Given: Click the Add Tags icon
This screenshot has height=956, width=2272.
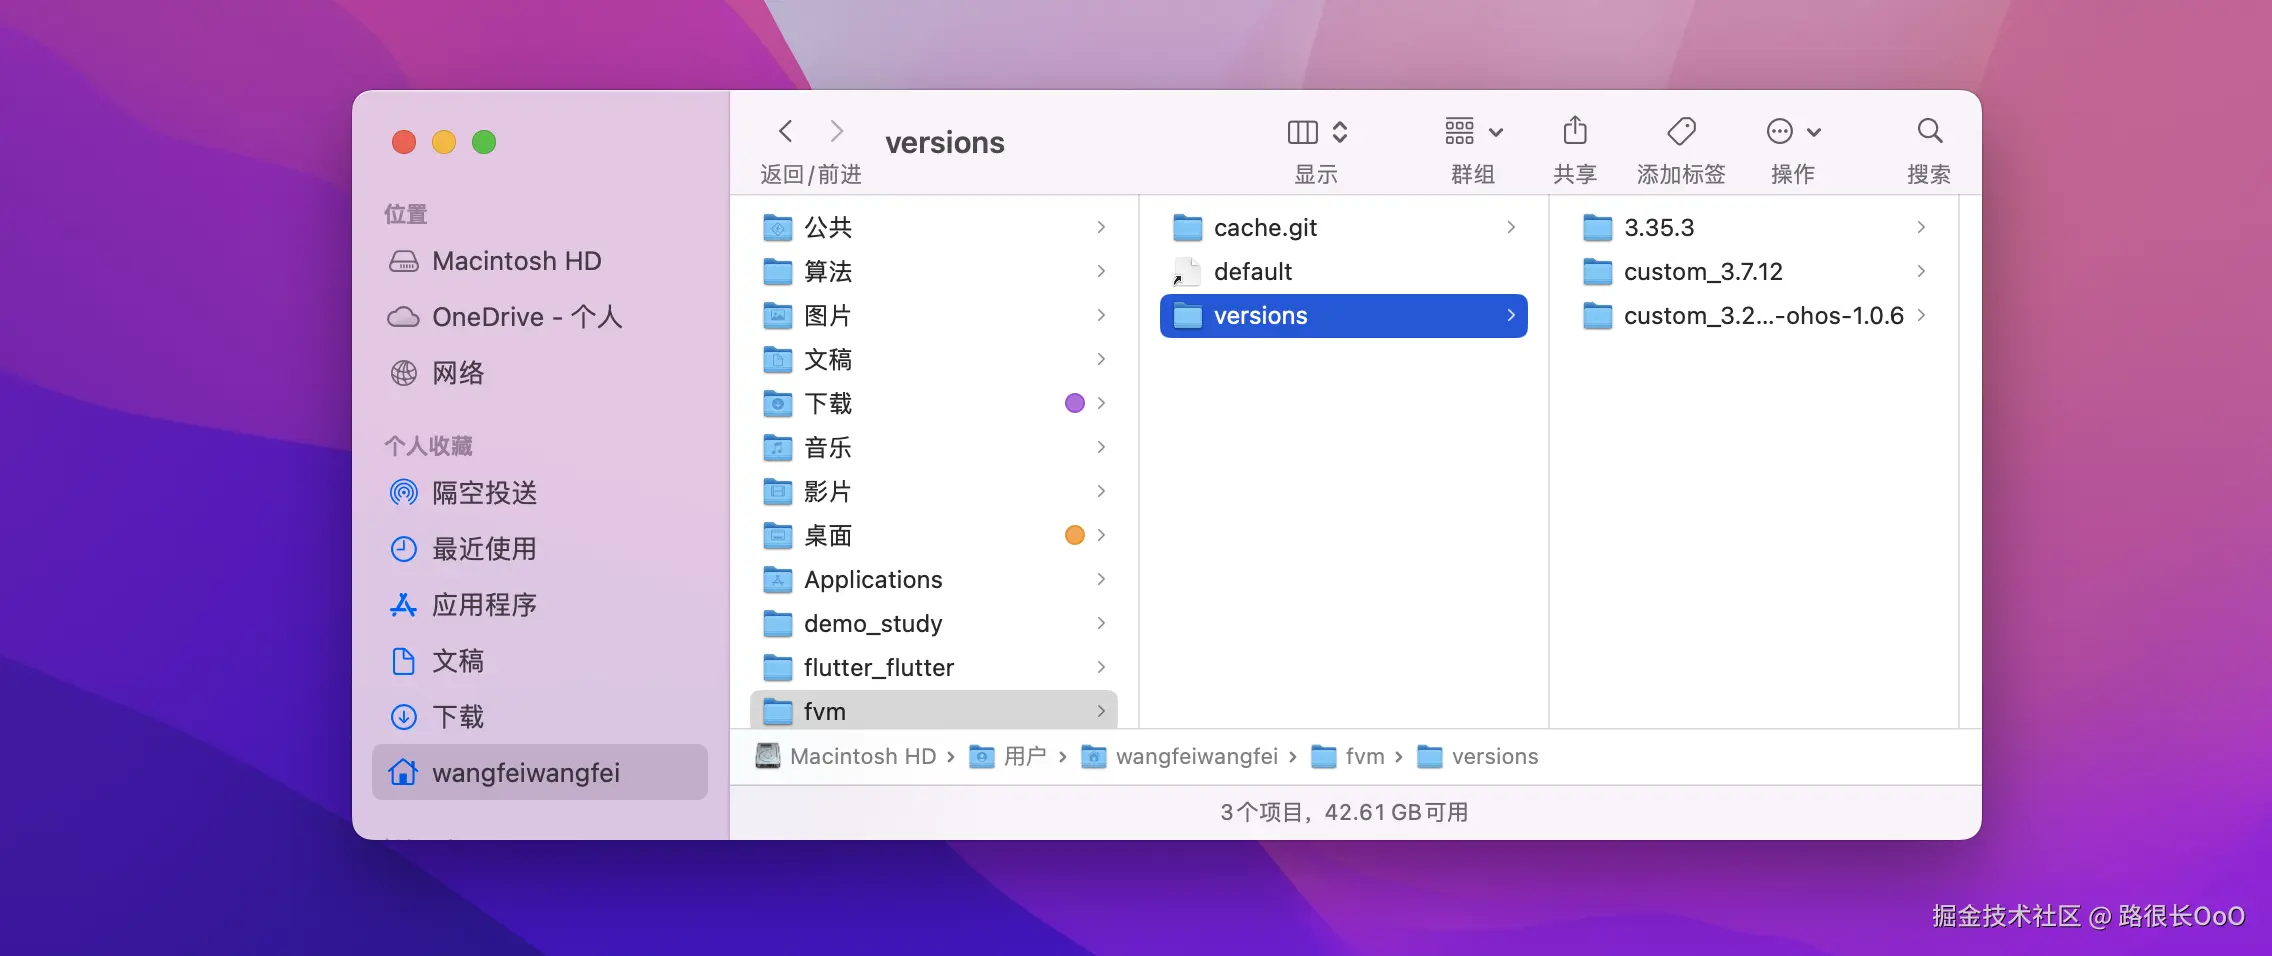Looking at the screenshot, I should (1681, 131).
